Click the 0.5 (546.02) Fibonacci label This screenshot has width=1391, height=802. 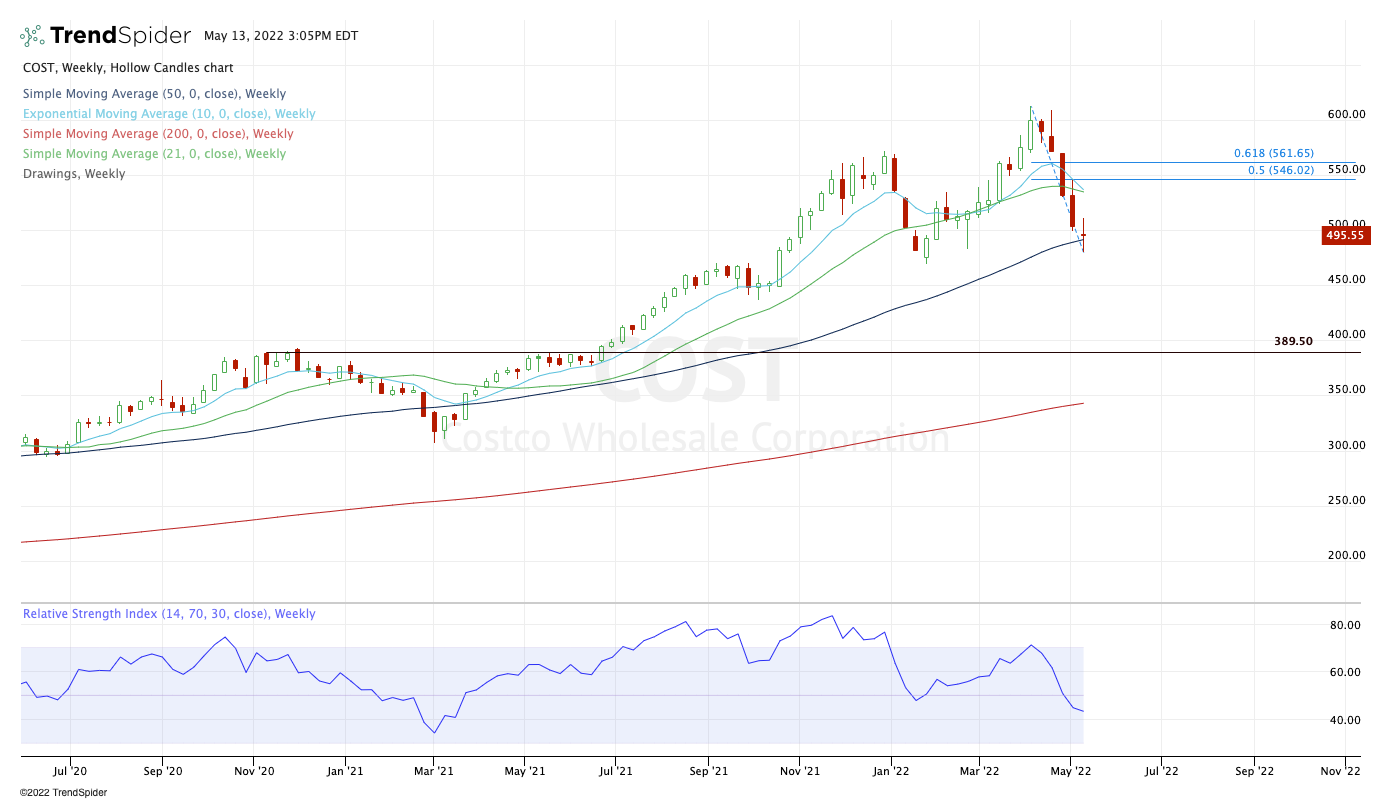pyautogui.click(x=1281, y=171)
